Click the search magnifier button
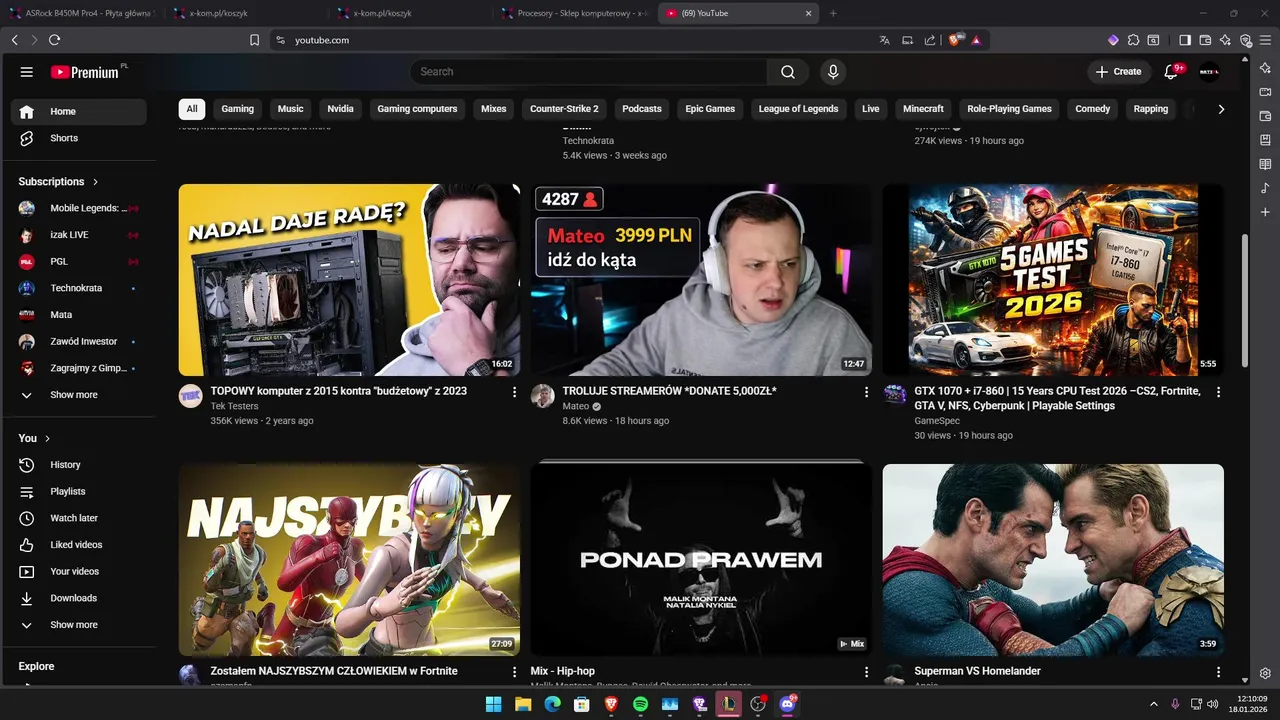Screen dimensions: 1280x720 [x=788, y=72]
